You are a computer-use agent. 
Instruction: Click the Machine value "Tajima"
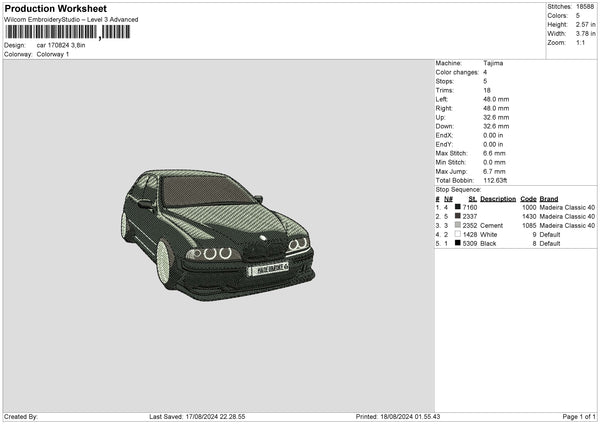(x=493, y=63)
